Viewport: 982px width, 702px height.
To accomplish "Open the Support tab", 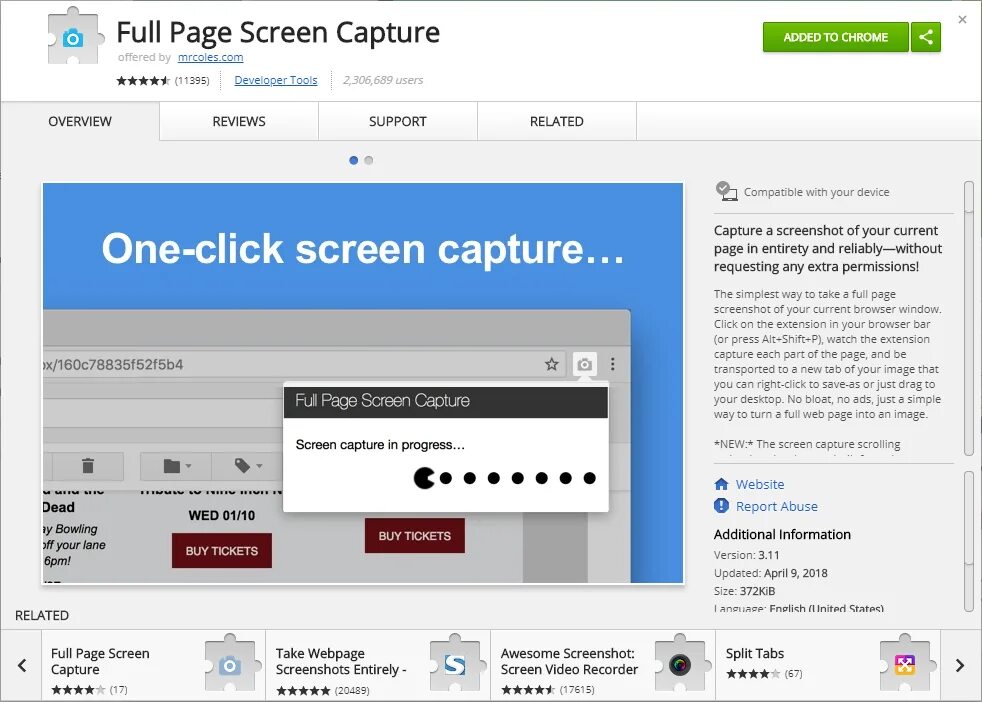I will [397, 121].
